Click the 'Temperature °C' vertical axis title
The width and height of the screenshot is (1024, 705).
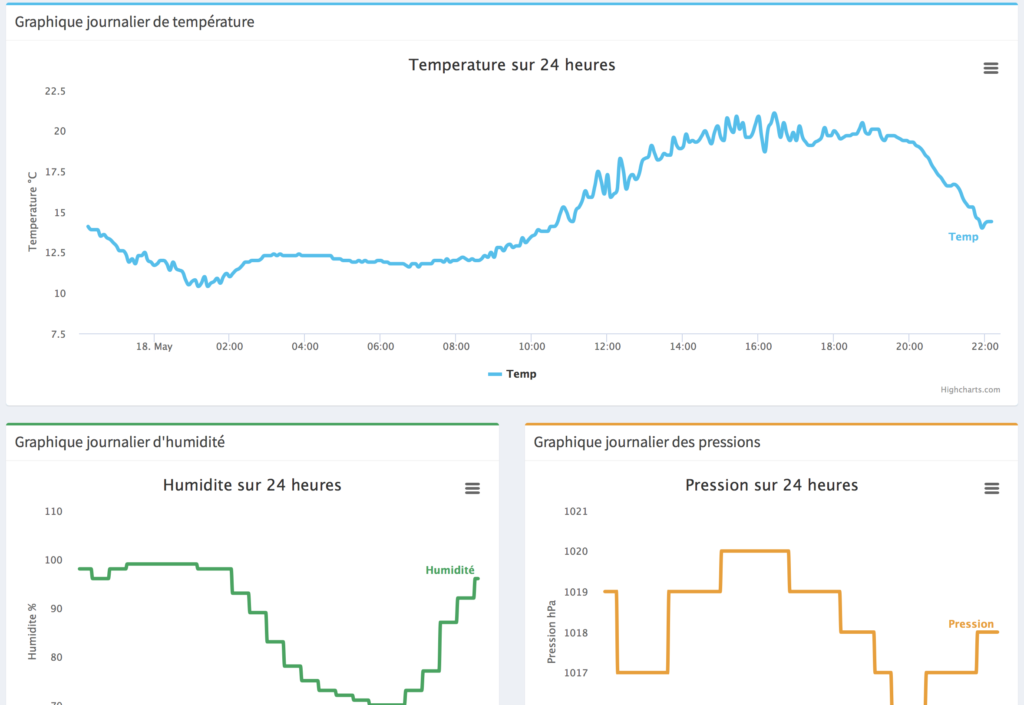(32, 211)
